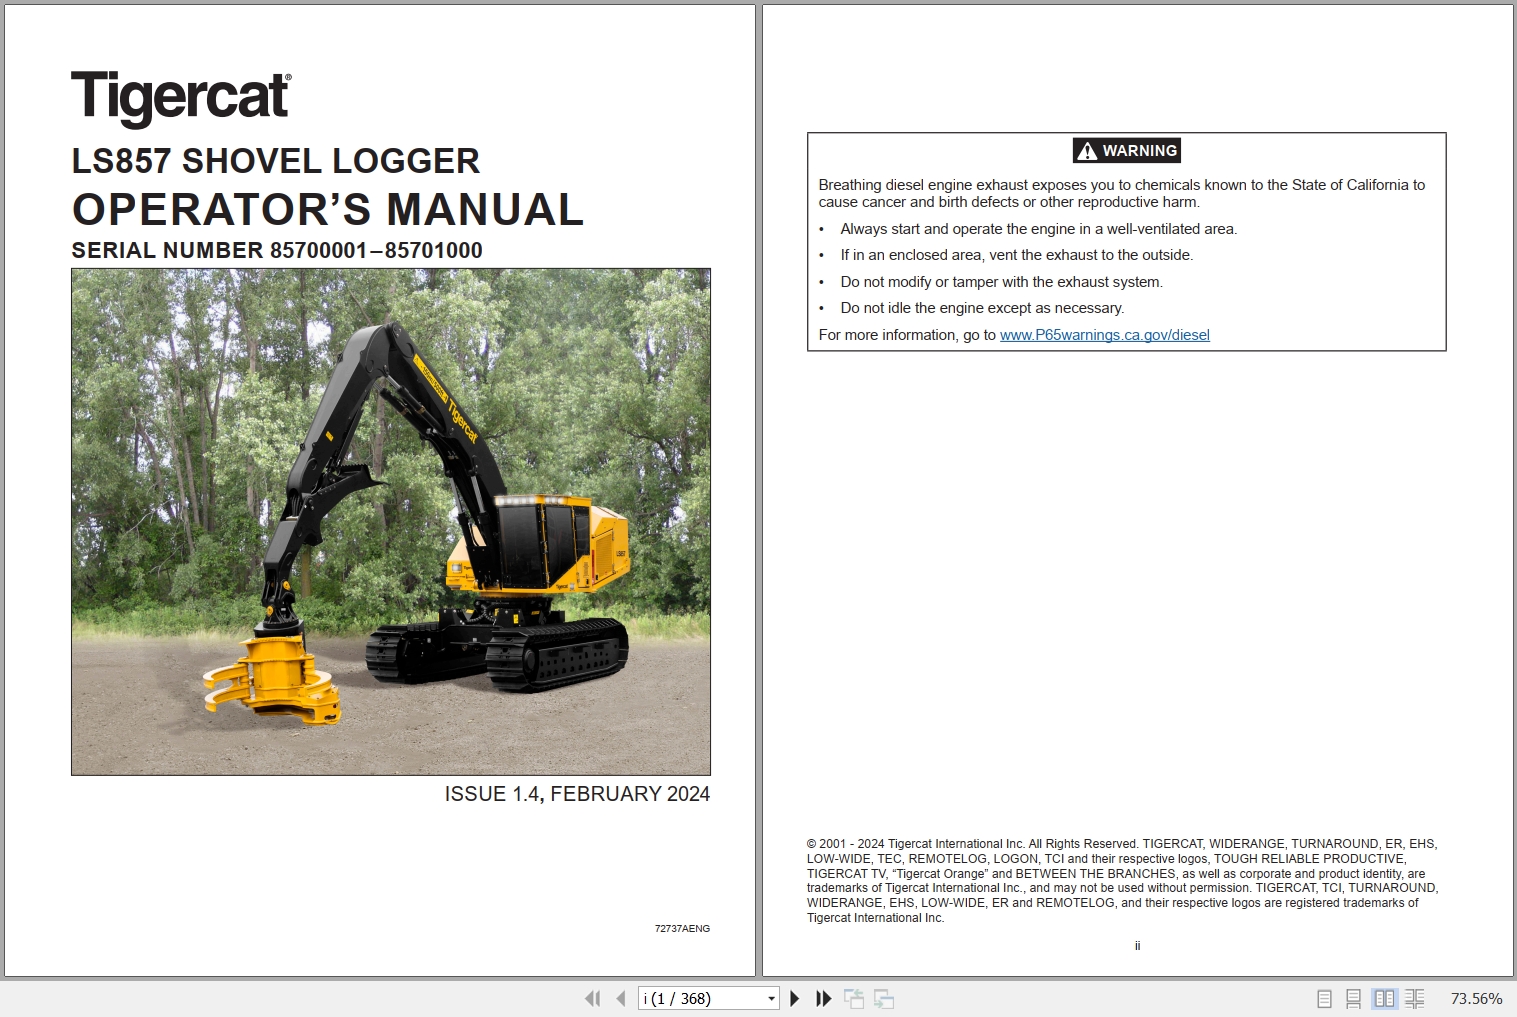Advance to the next page
The width and height of the screenshot is (1517, 1017).
point(795,998)
